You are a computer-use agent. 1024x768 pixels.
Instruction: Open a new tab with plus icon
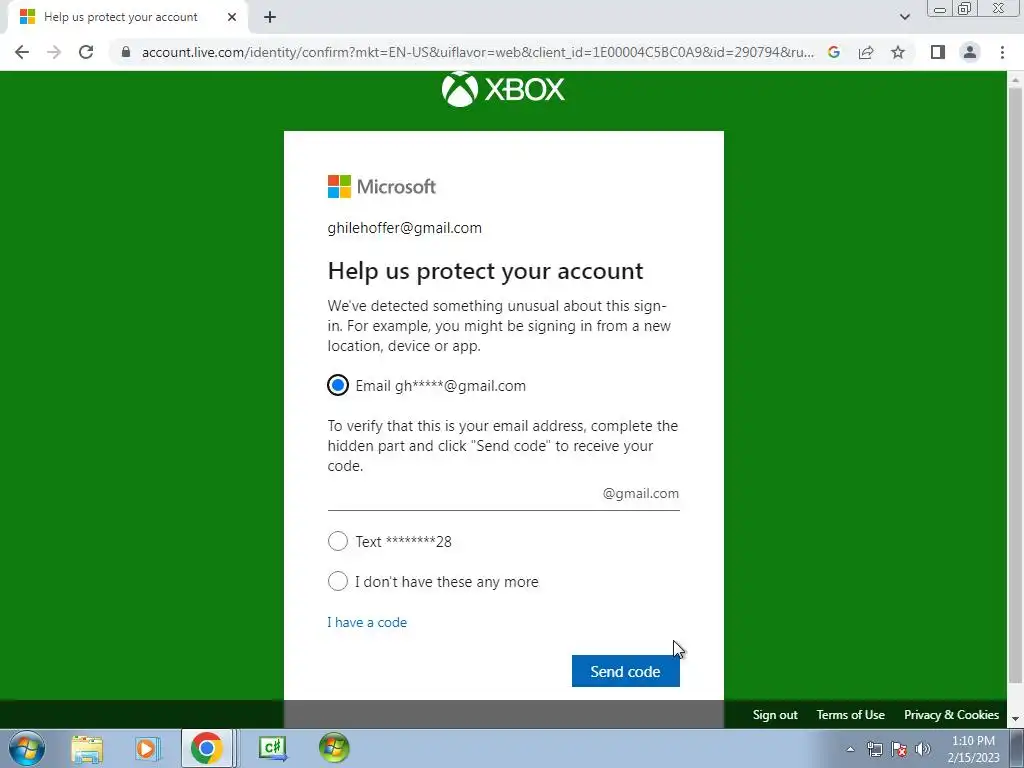click(x=270, y=18)
